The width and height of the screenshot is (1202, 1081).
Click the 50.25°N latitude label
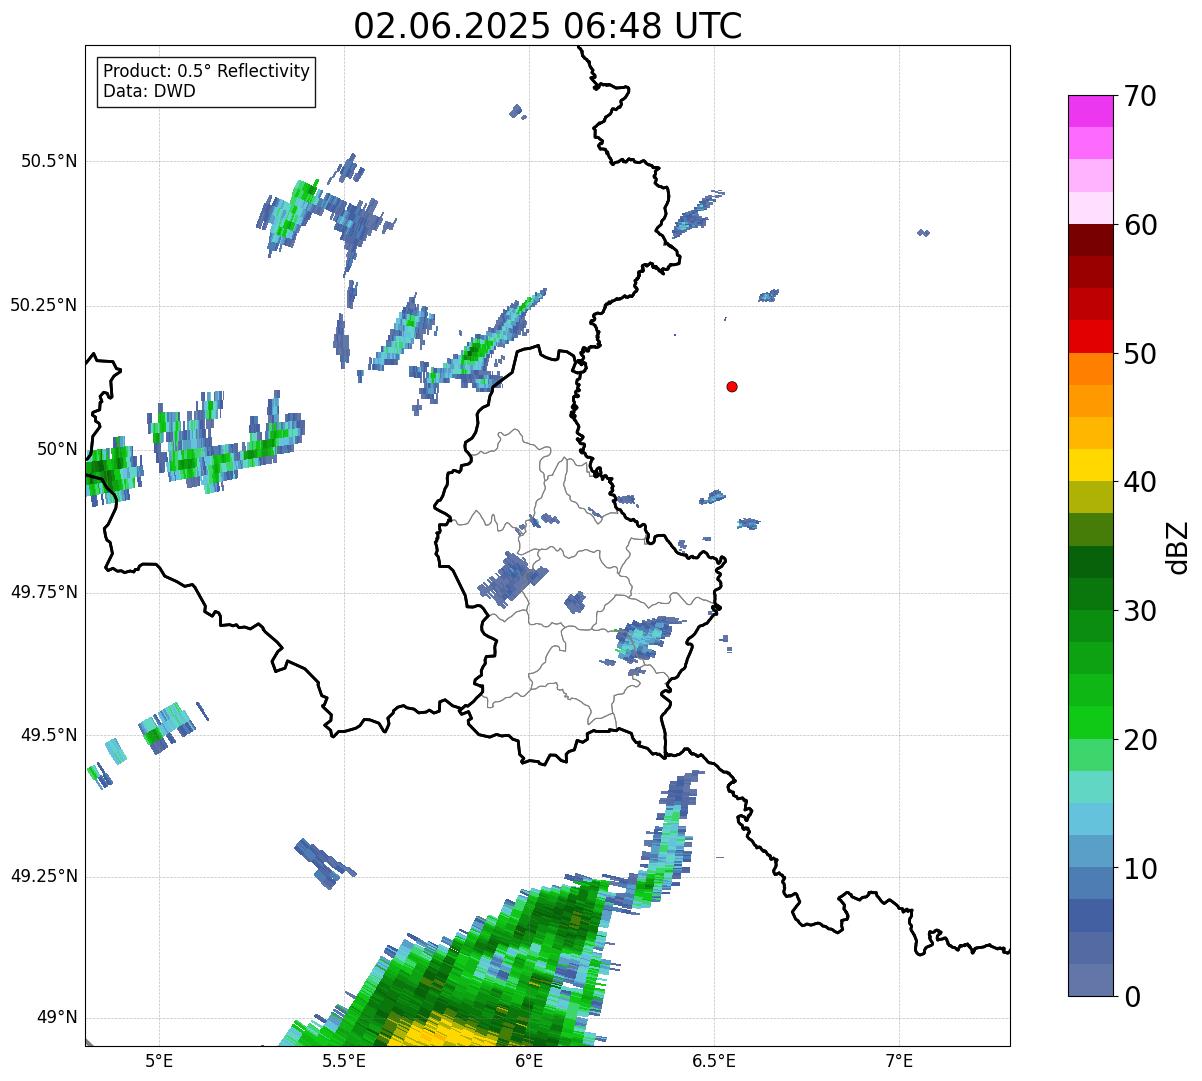point(43,305)
